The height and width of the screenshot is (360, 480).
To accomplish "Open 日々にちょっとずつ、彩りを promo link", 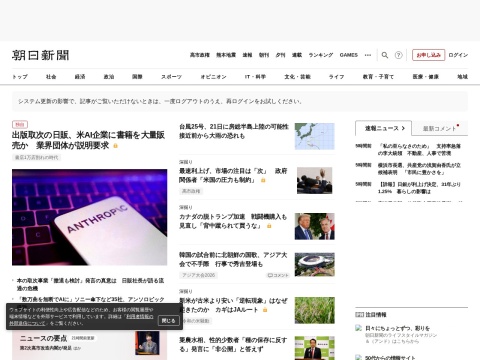I will (x=397, y=328).
